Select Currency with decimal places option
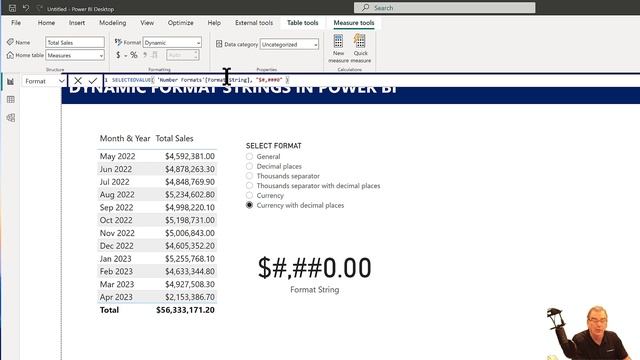Screen dimensions: 640x360 [x=249, y=205]
